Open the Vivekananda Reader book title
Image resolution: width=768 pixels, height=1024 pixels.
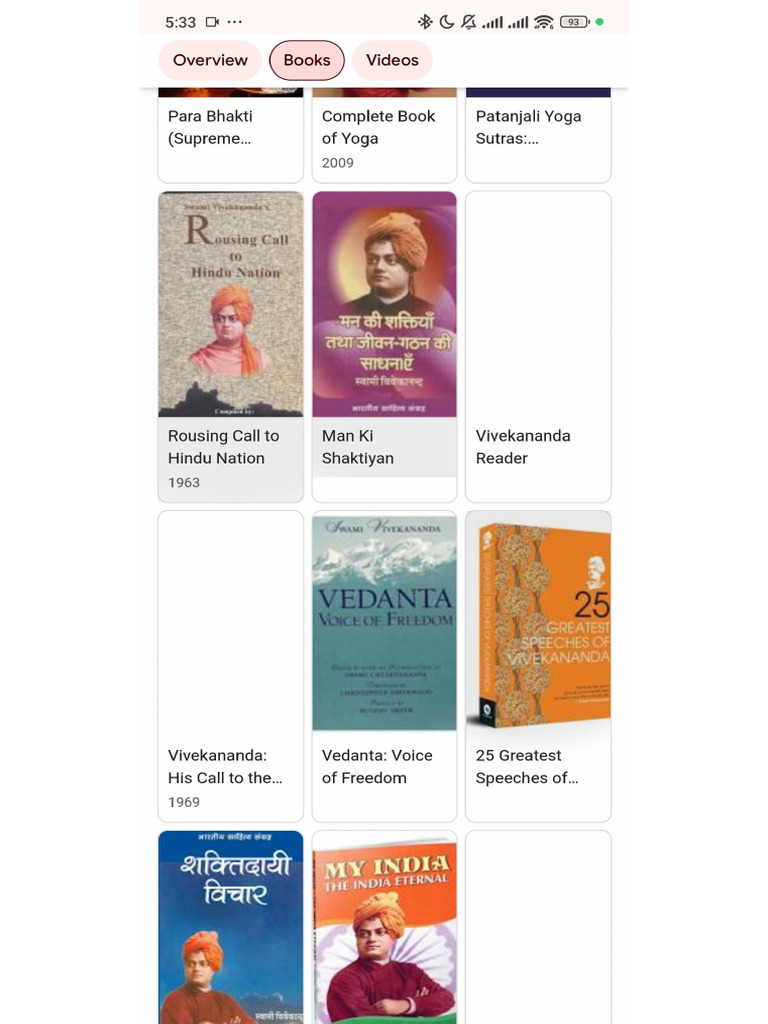tap(523, 447)
